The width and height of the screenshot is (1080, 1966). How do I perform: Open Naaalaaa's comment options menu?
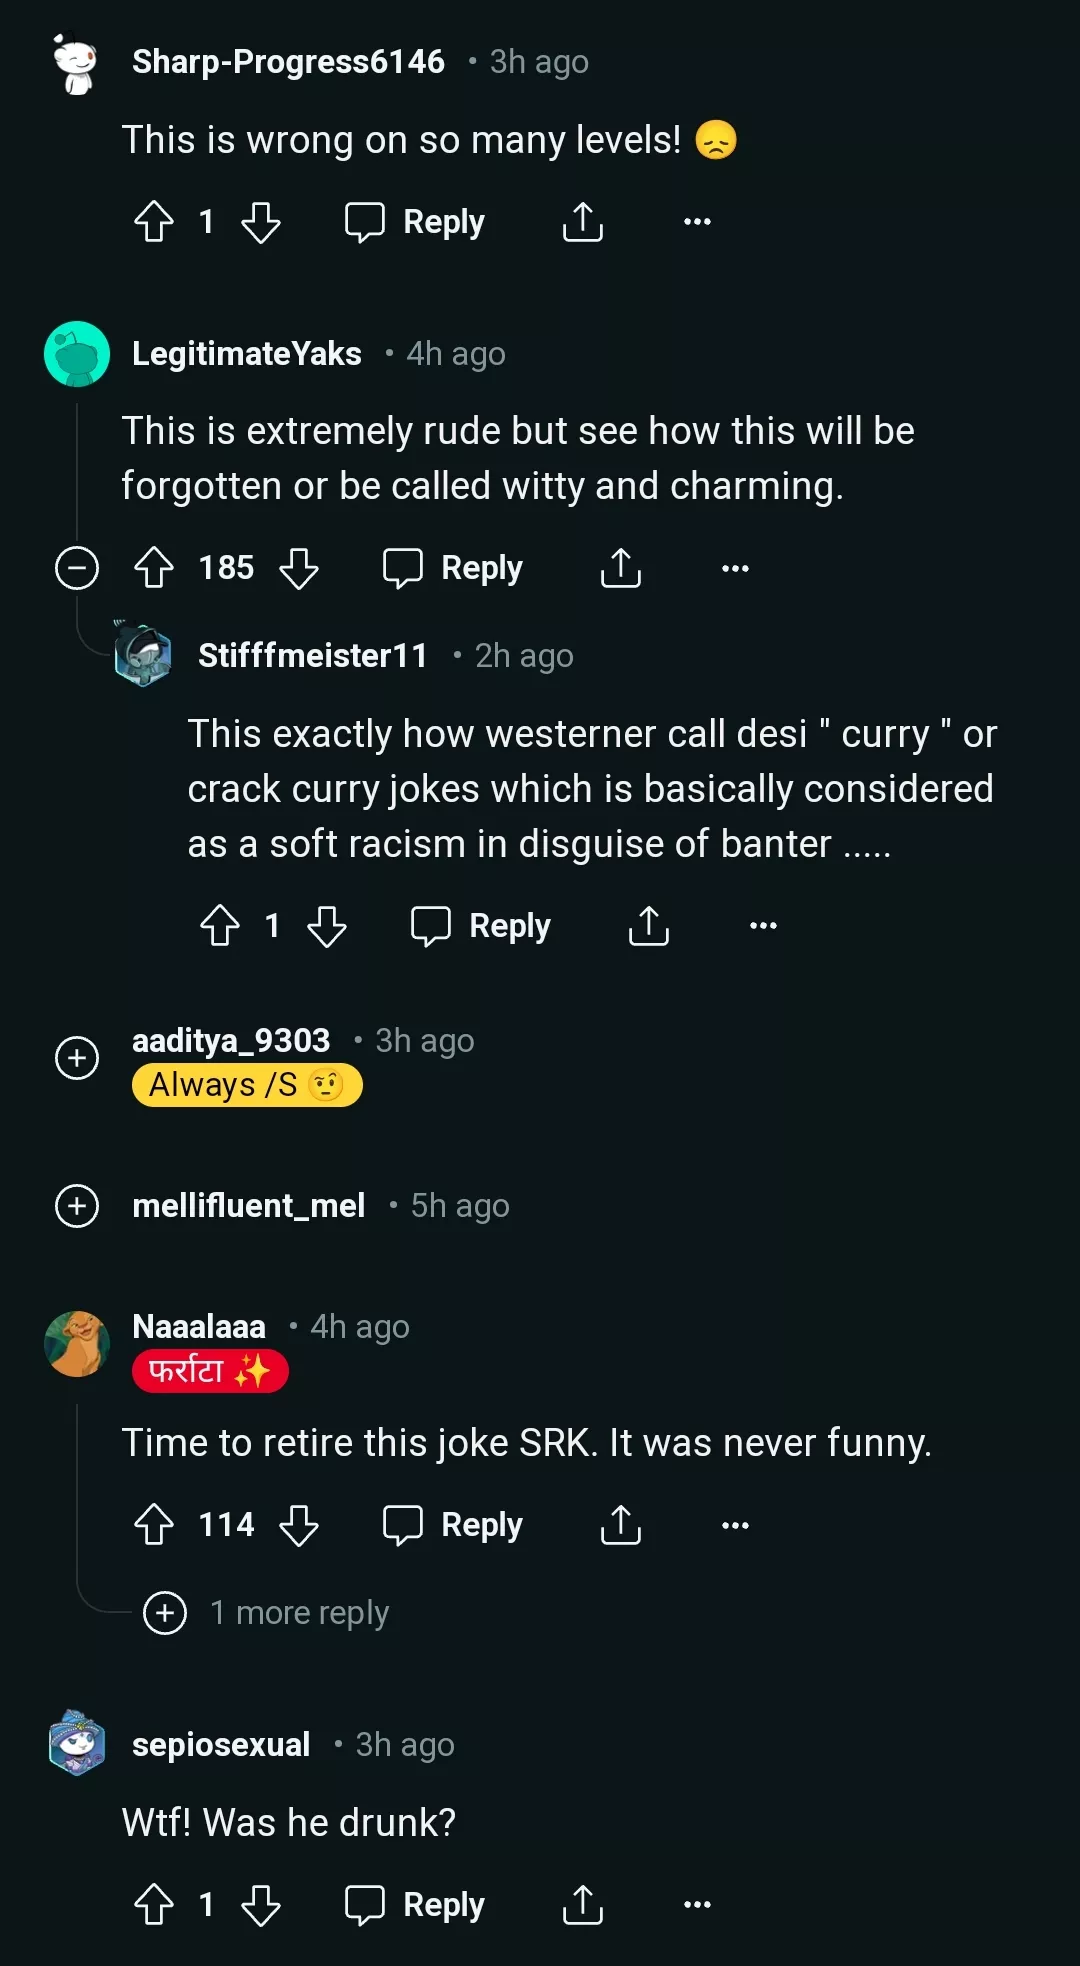[x=734, y=1524]
